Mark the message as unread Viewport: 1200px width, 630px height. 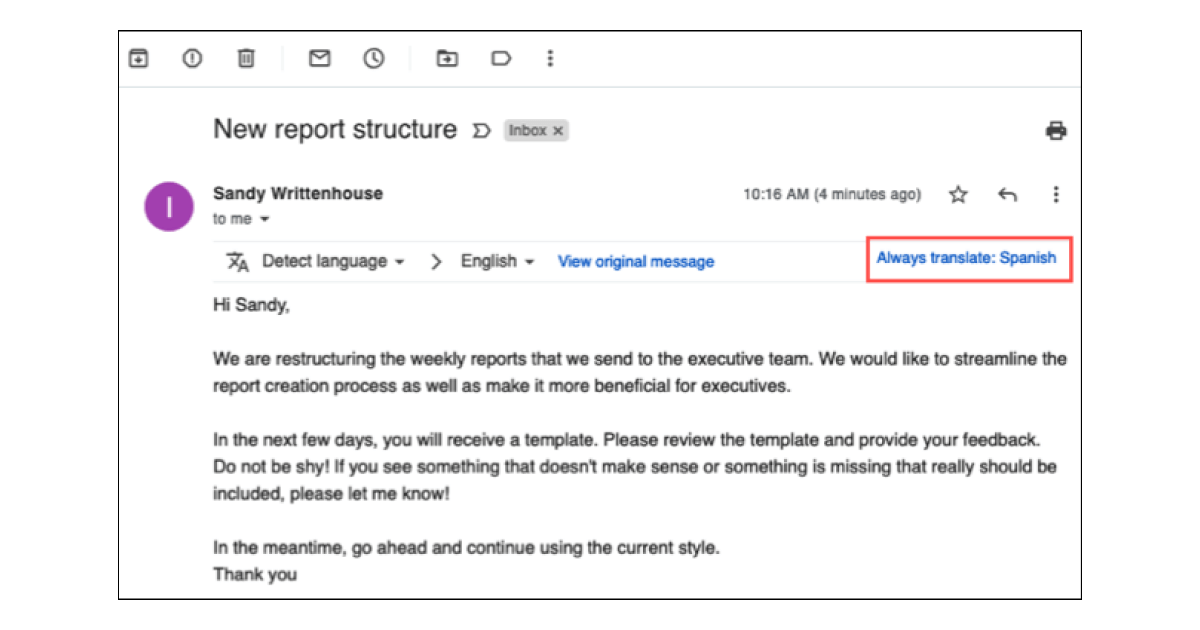click(320, 59)
